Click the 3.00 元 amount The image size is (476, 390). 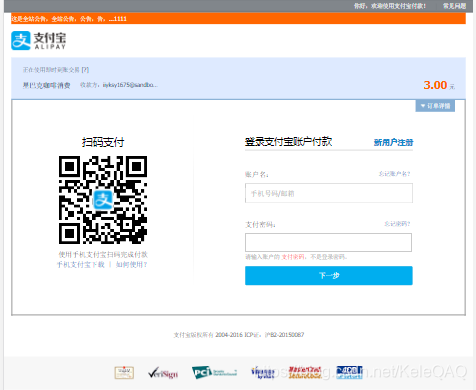439,85
